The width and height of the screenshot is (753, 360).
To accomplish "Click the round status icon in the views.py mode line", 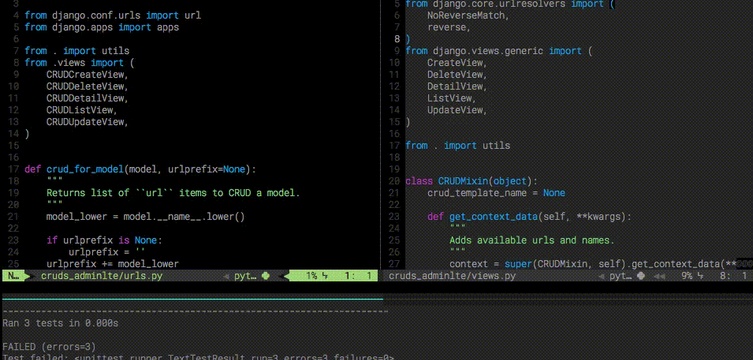I will (641, 276).
